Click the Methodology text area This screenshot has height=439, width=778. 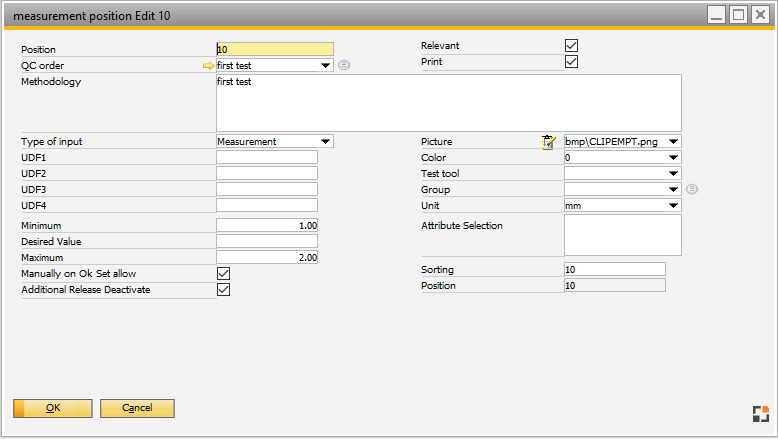coord(448,102)
